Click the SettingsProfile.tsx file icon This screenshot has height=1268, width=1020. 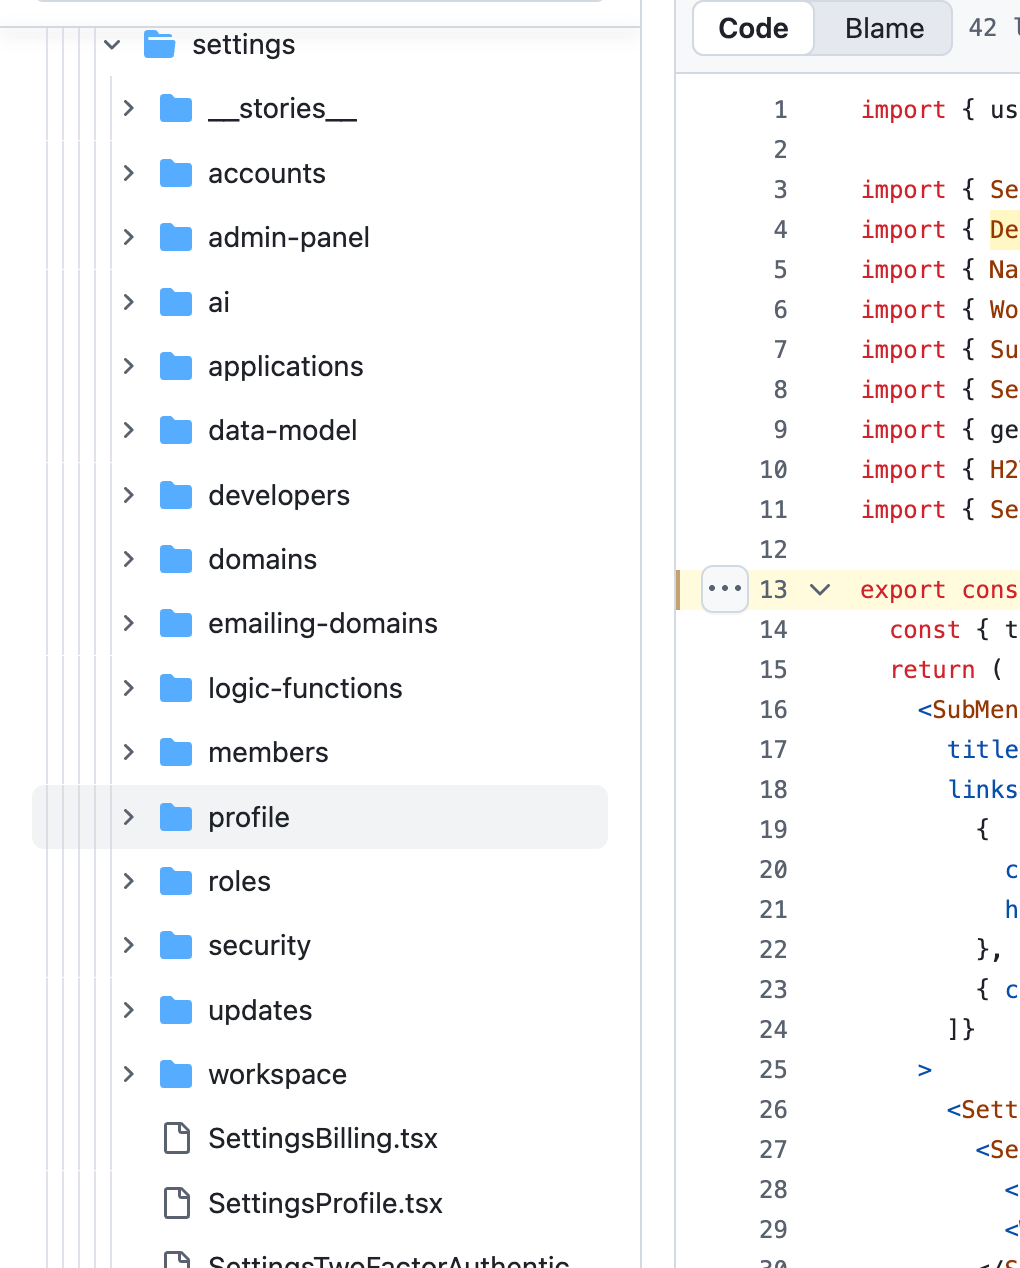[x=177, y=1203]
